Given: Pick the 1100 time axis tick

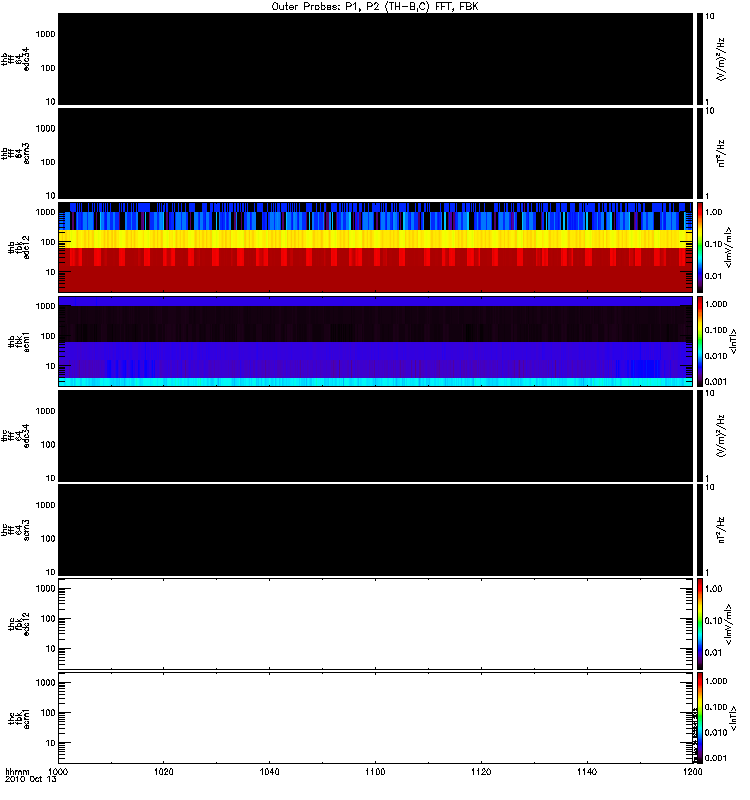Looking at the screenshot, I should point(375,773).
